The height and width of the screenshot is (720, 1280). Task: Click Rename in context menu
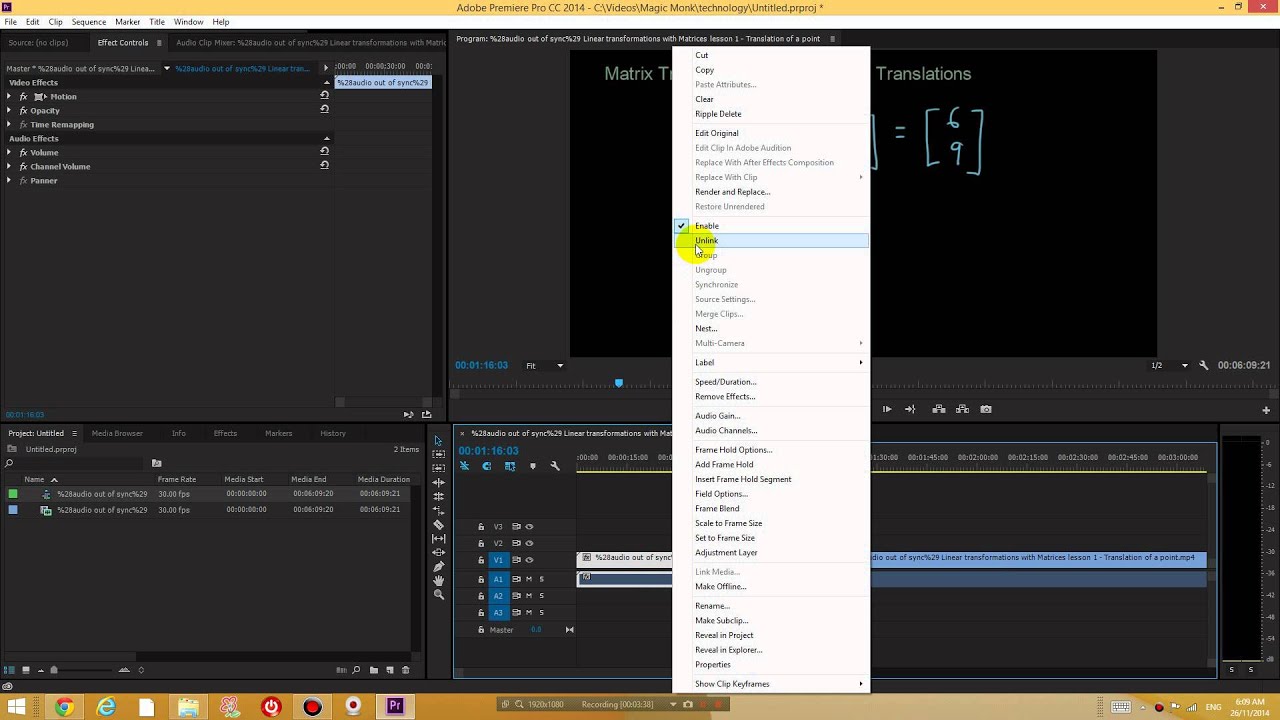(771, 606)
